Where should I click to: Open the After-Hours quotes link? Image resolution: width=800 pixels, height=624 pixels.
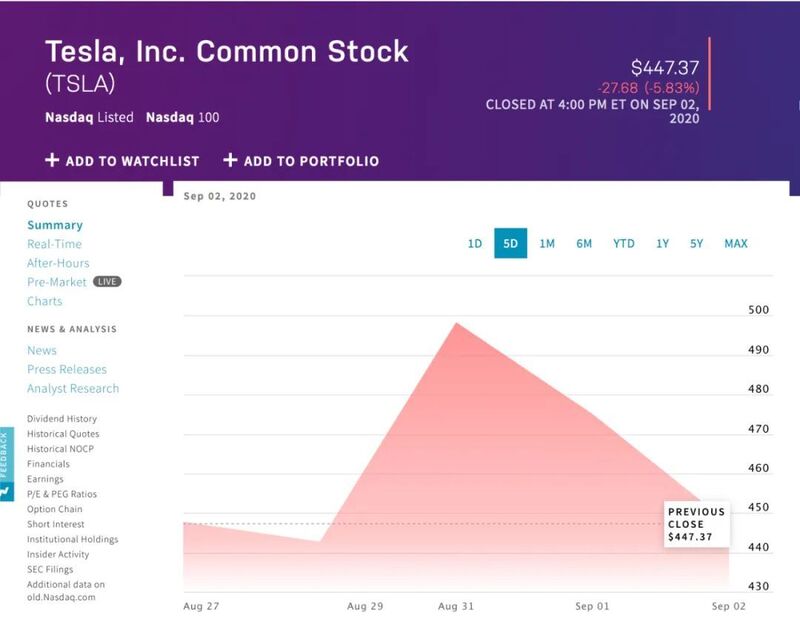[58, 263]
